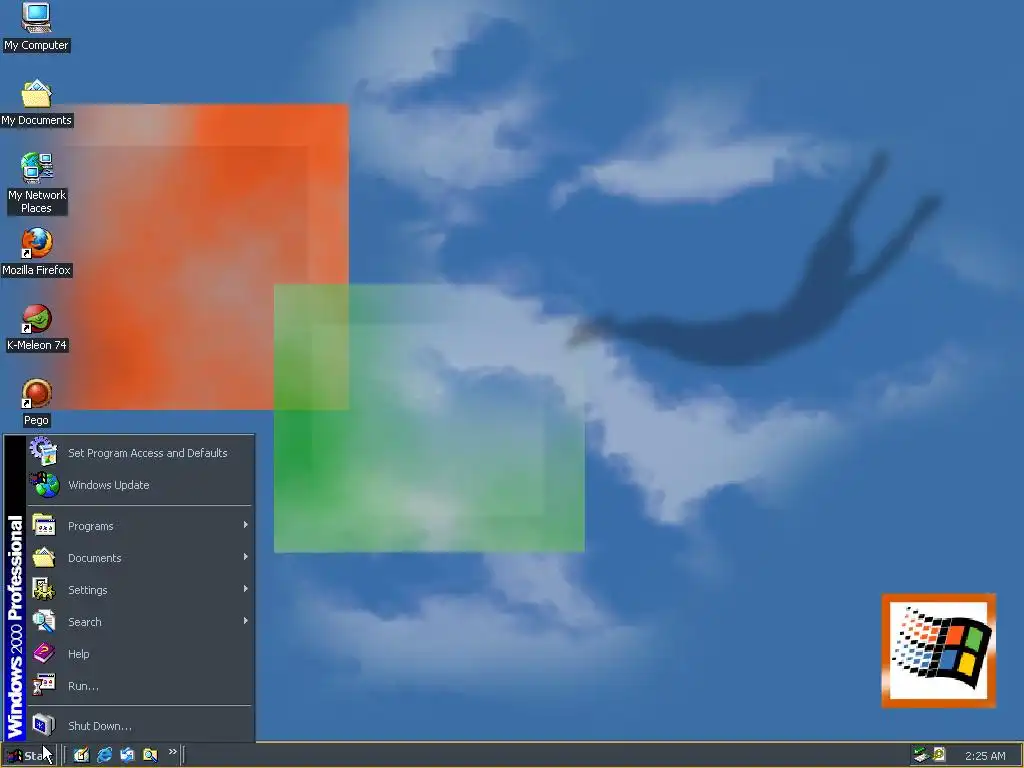
Task: Open Help from the Start menu
Action: 140,654
